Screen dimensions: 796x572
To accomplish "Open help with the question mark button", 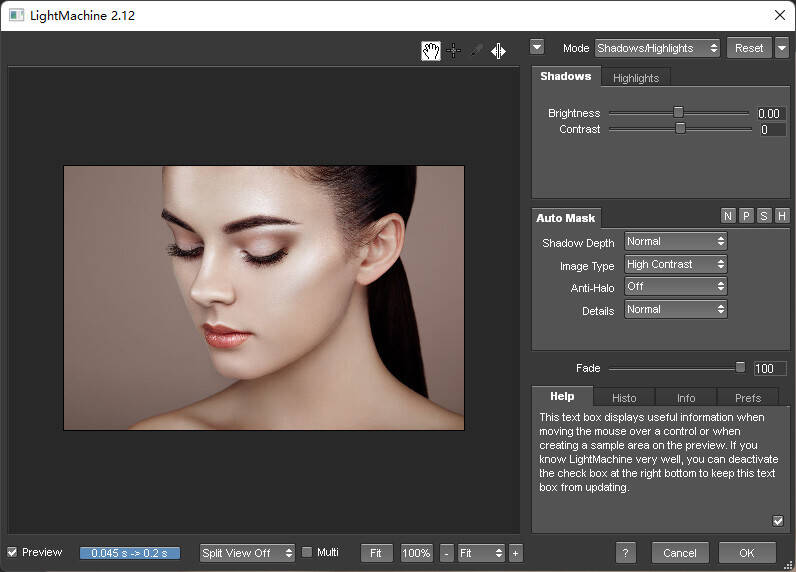I will [625, 553].
